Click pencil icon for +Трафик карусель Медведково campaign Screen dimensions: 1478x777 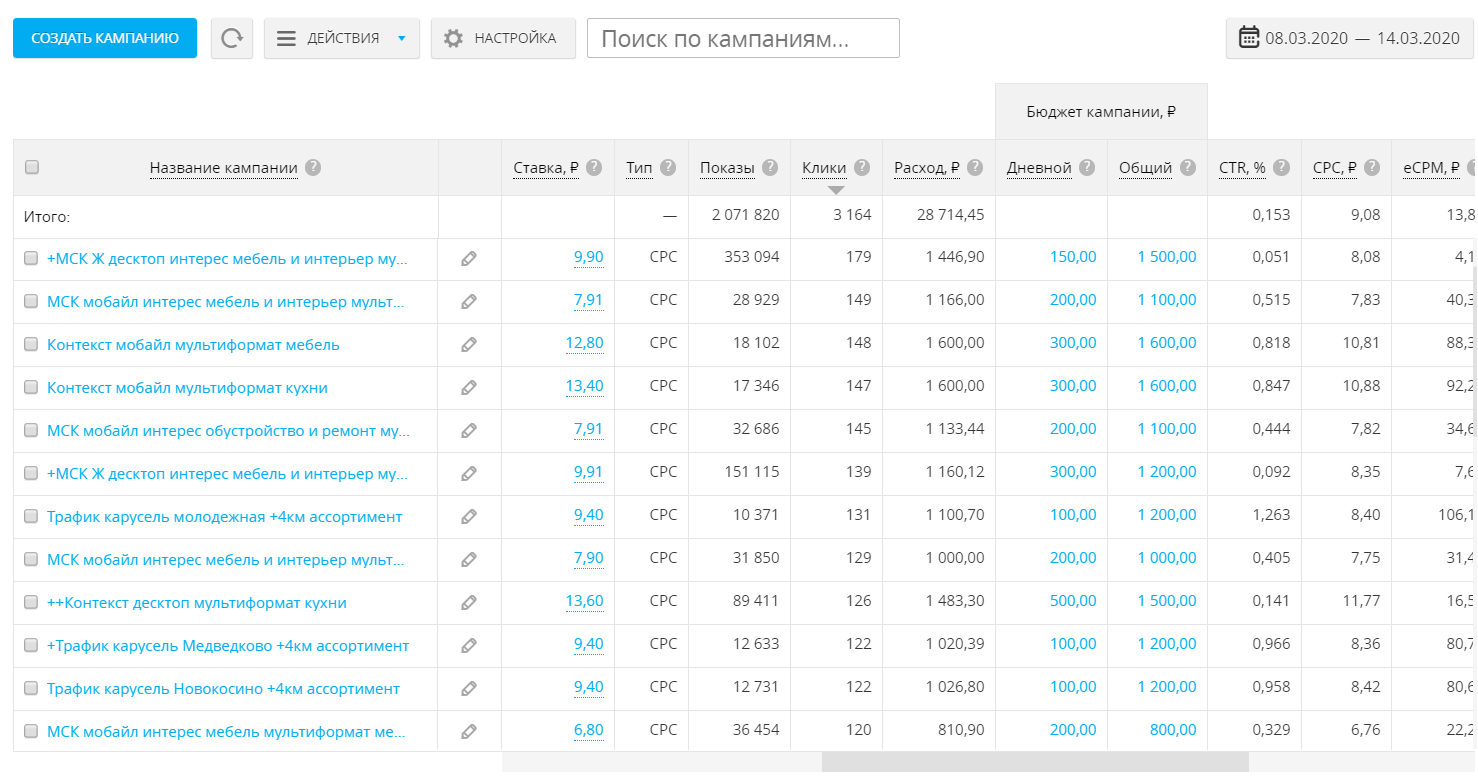point(469,645)
